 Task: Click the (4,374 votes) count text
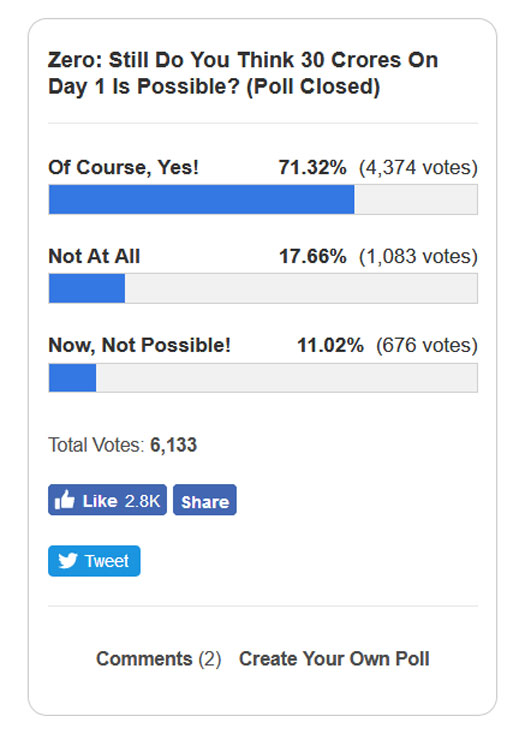(418, 167)
